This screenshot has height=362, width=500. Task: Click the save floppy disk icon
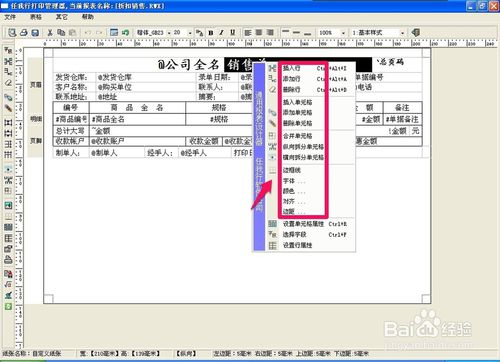[35, 32]
